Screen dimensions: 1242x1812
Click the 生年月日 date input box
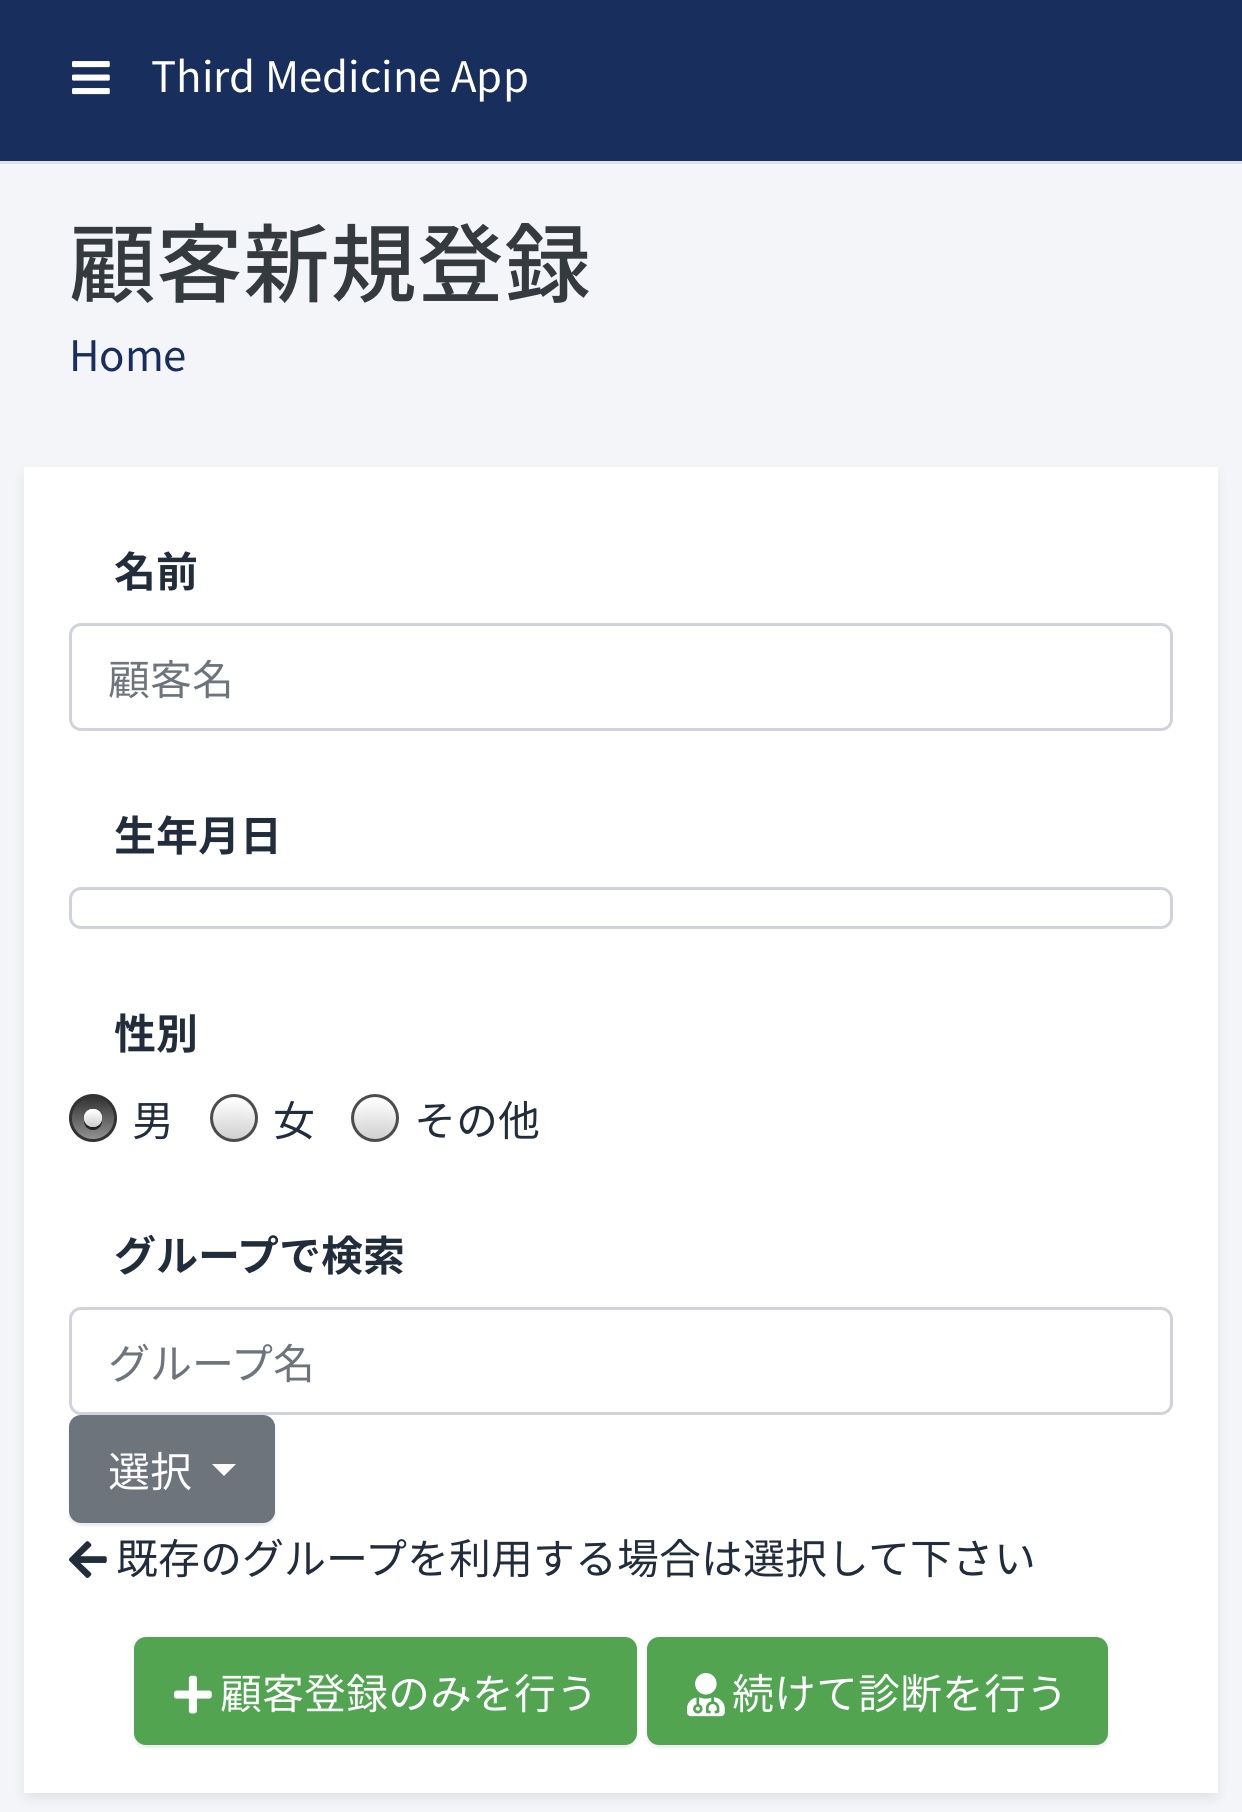coord(620,908)
